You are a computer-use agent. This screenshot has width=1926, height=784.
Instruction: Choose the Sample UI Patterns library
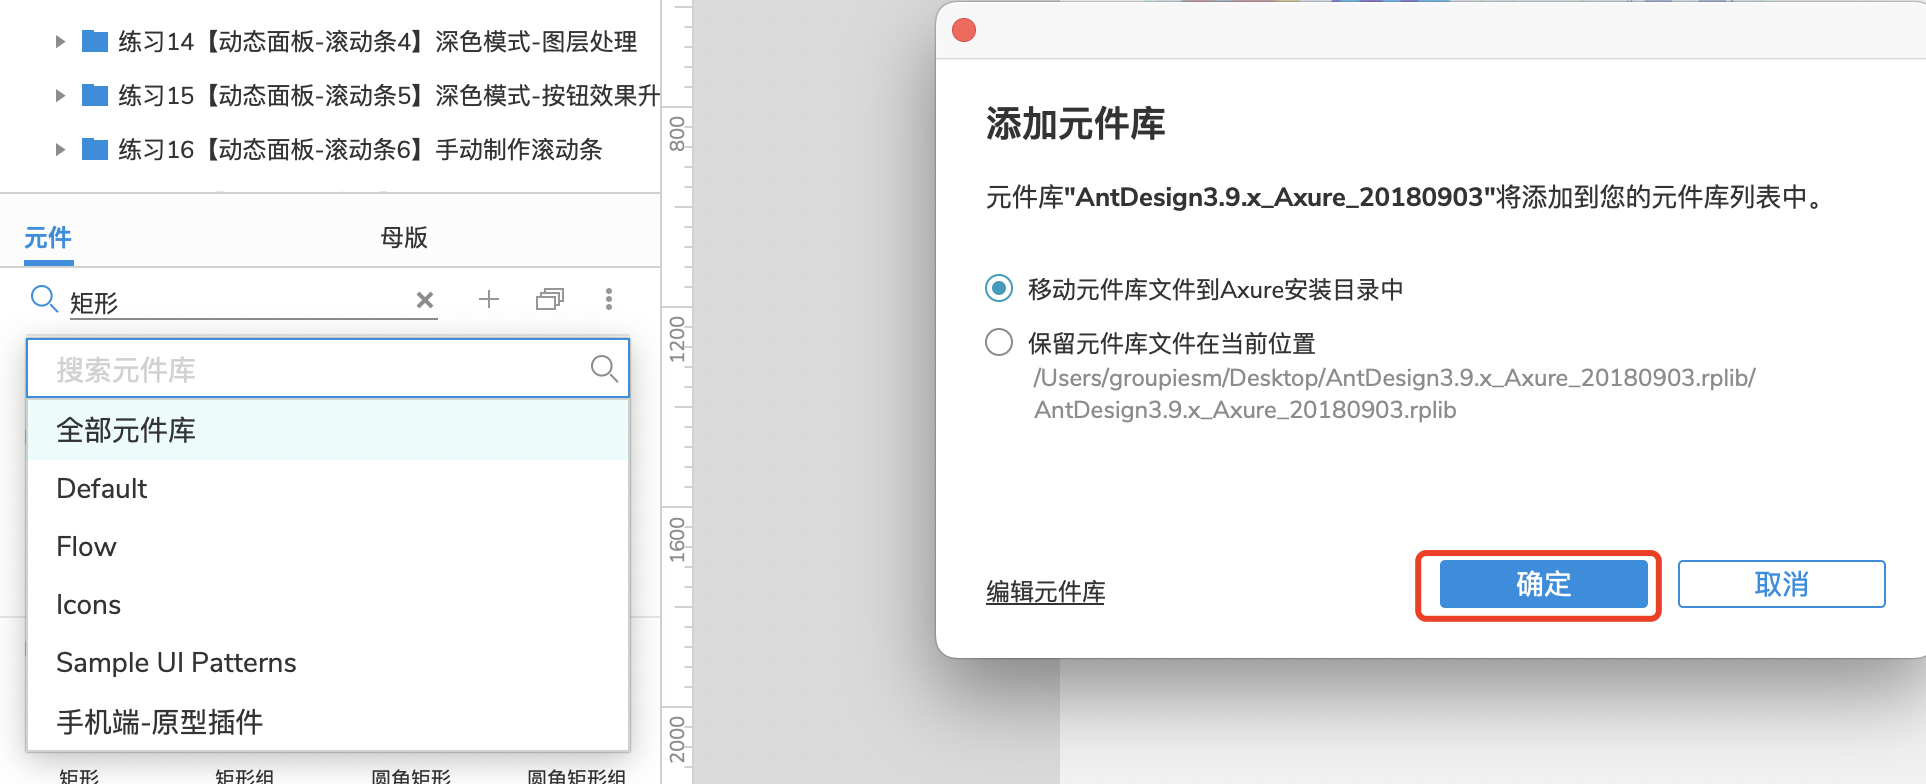pos(328,662)
